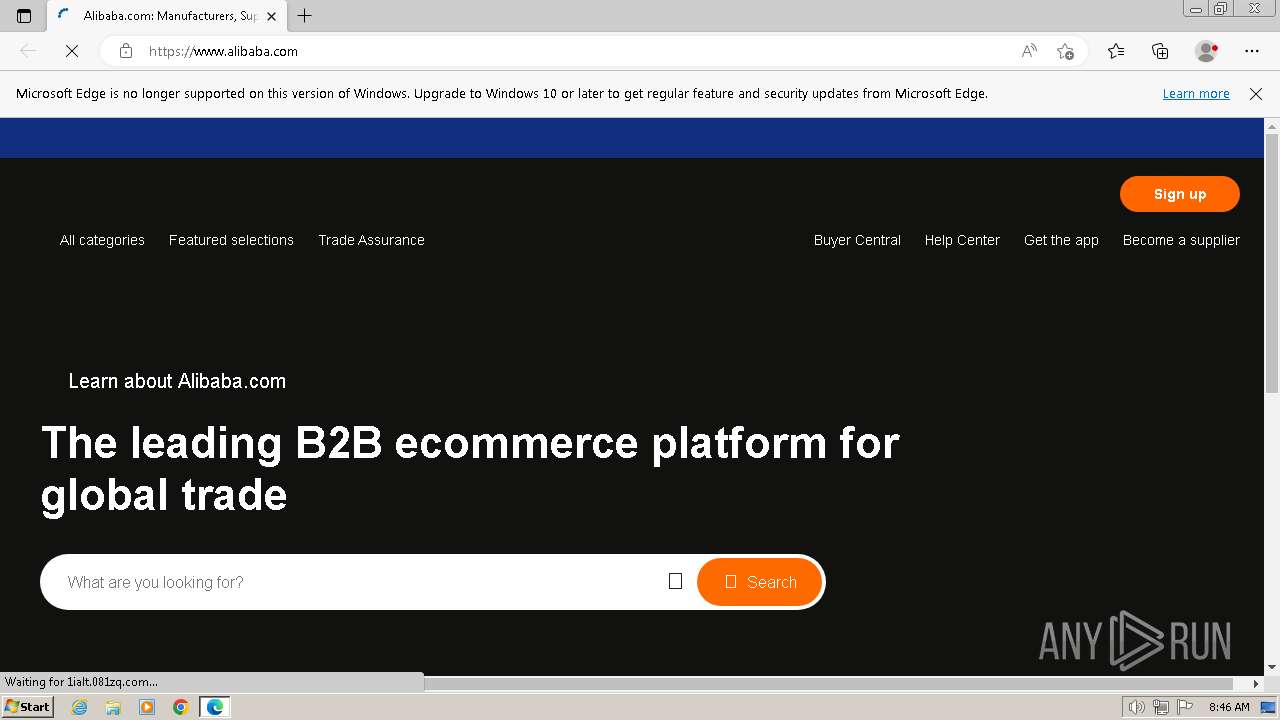Open the volume speaker tray icon

(x=1136, y=707)
